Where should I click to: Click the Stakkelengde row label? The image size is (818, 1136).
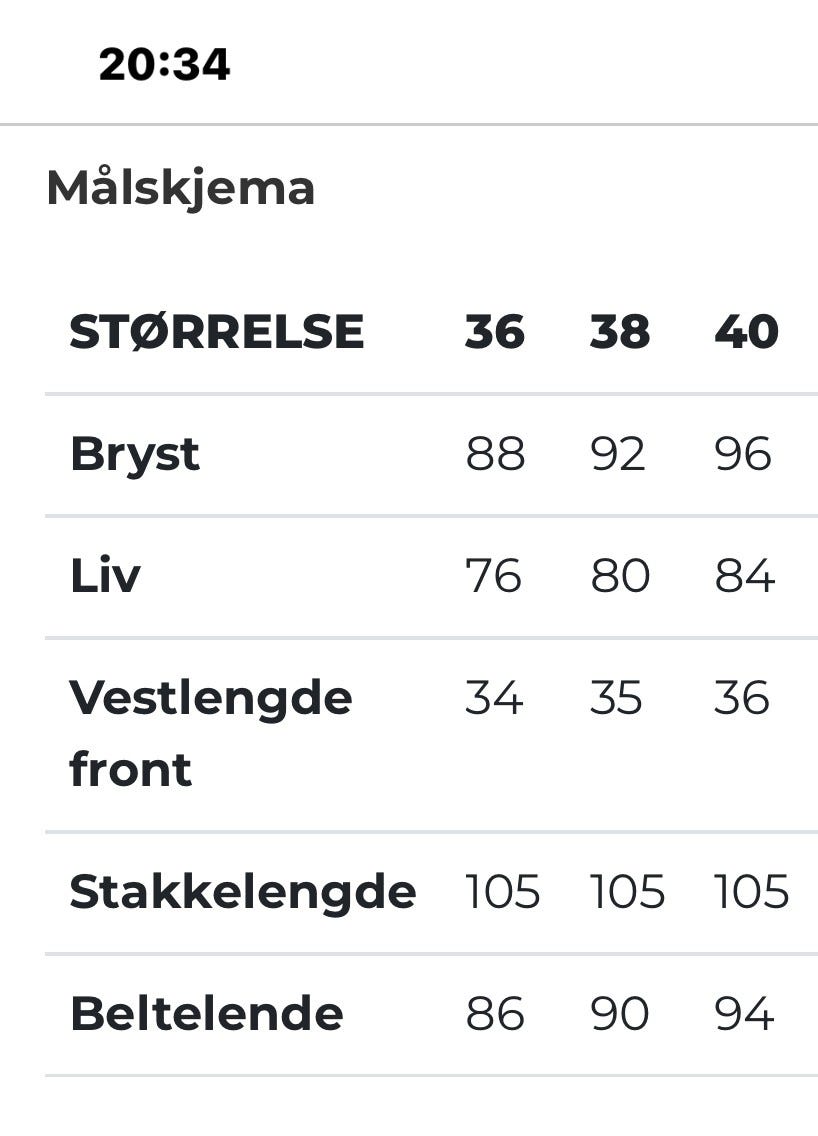243,892
